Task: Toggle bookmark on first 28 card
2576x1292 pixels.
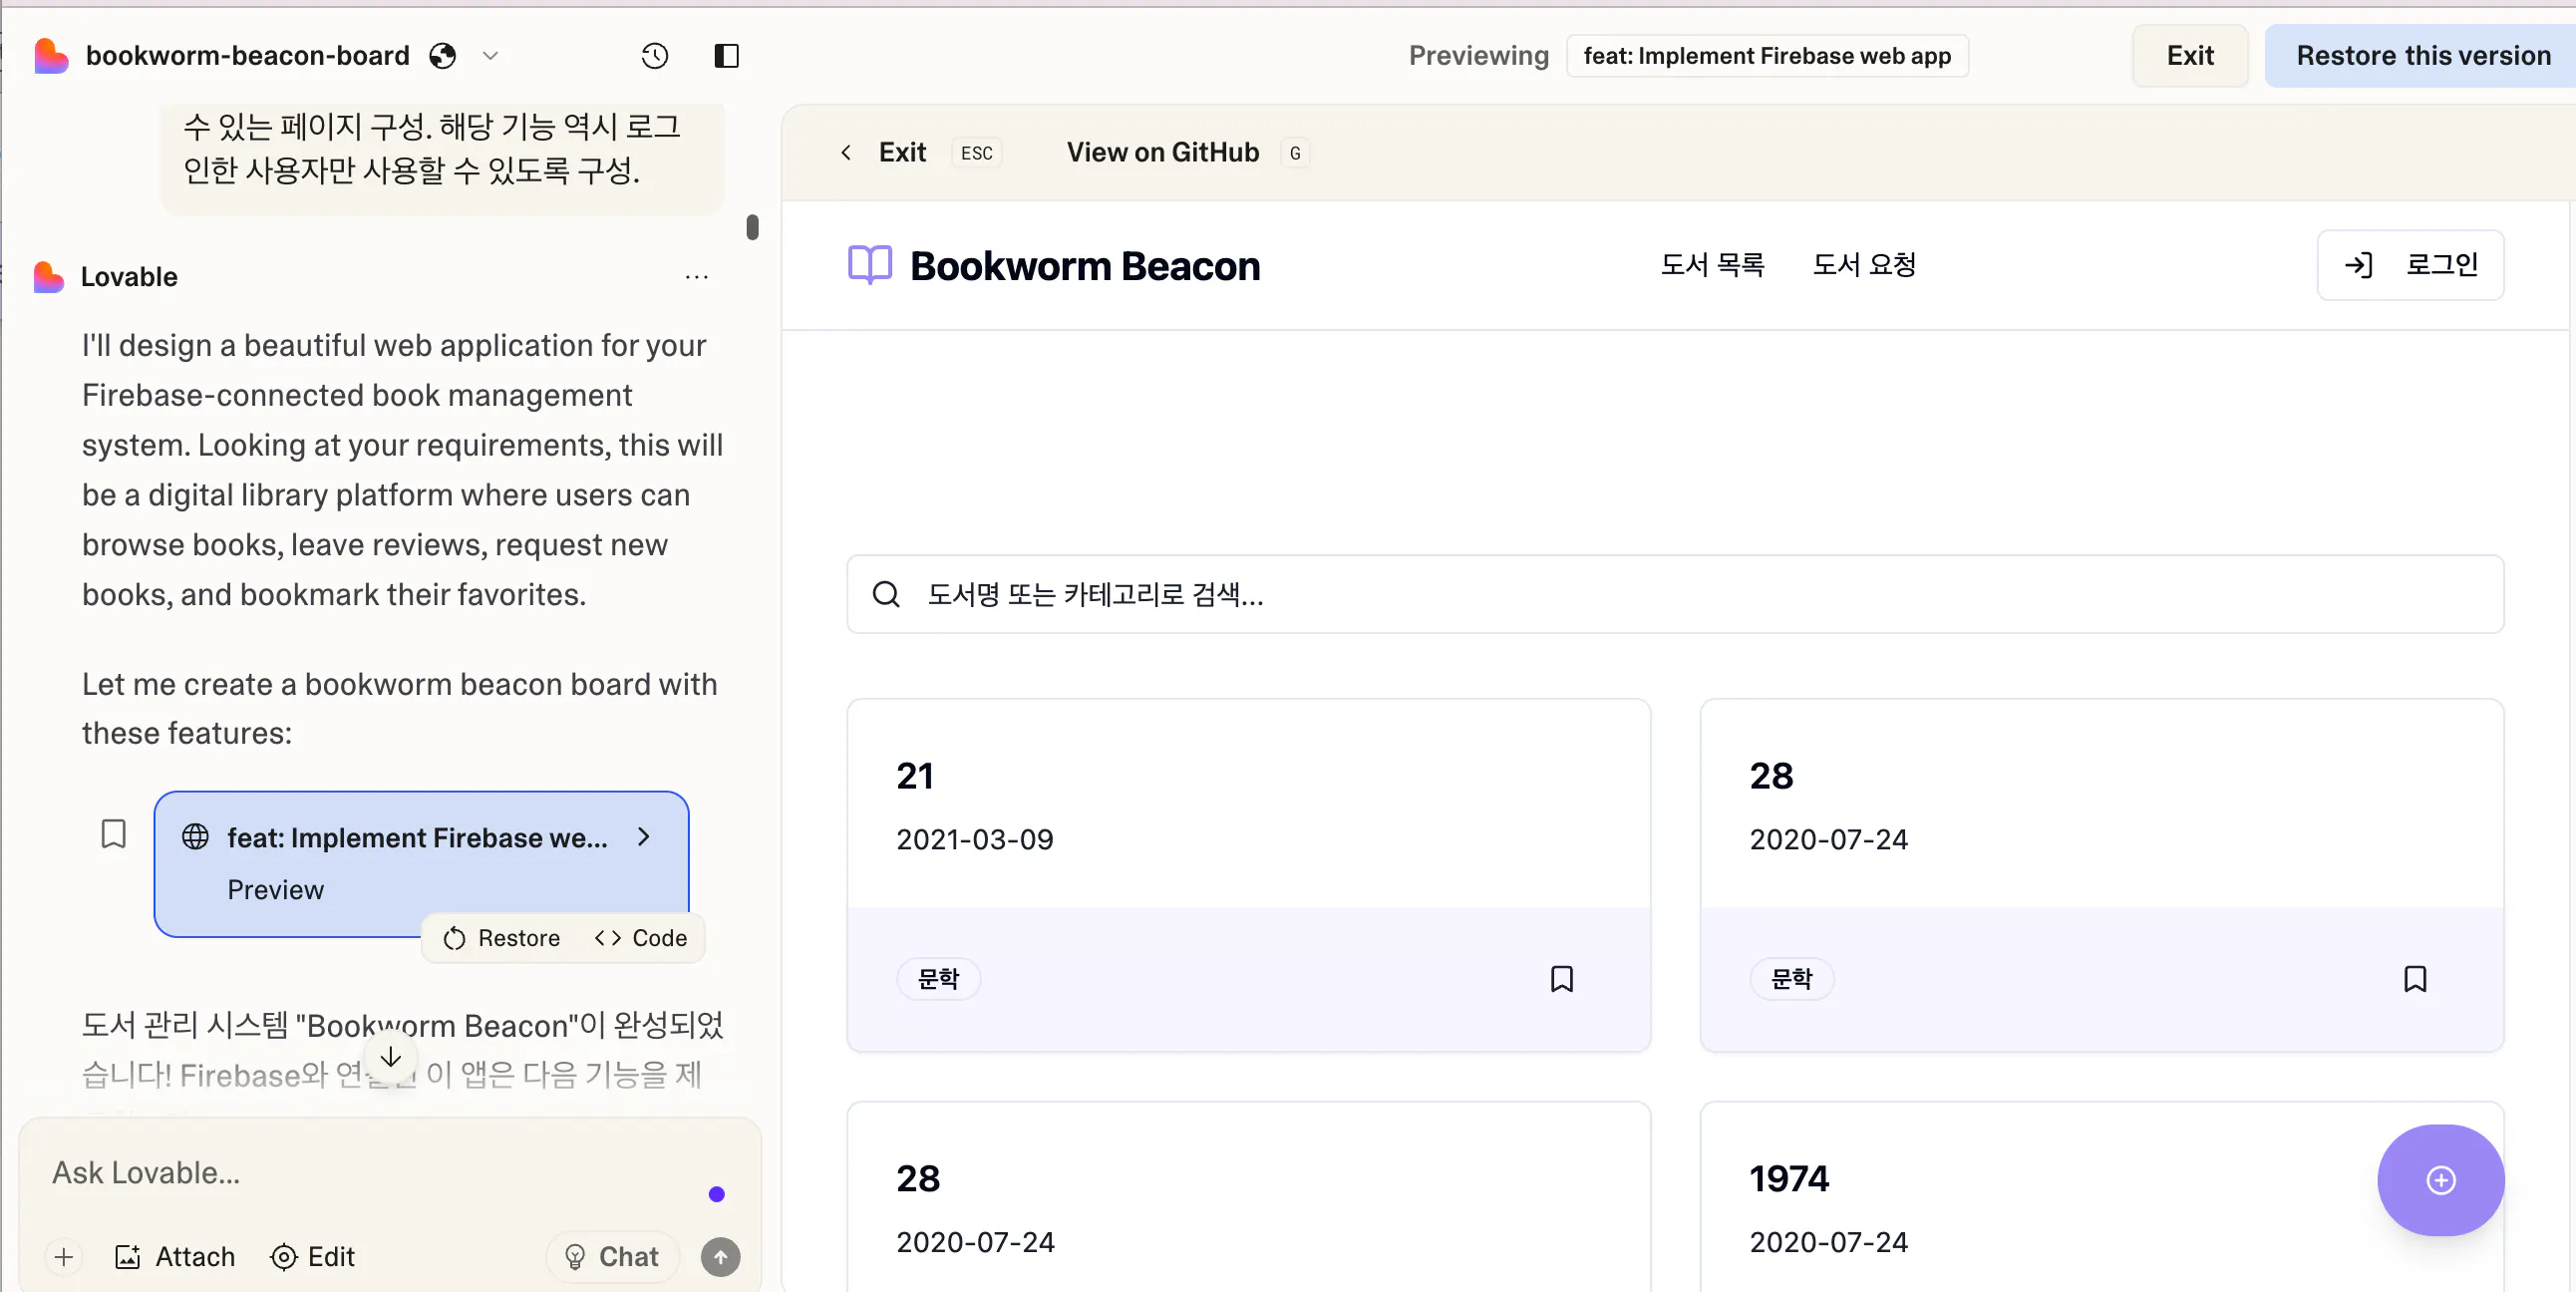Action: [x=2414, y=979]
